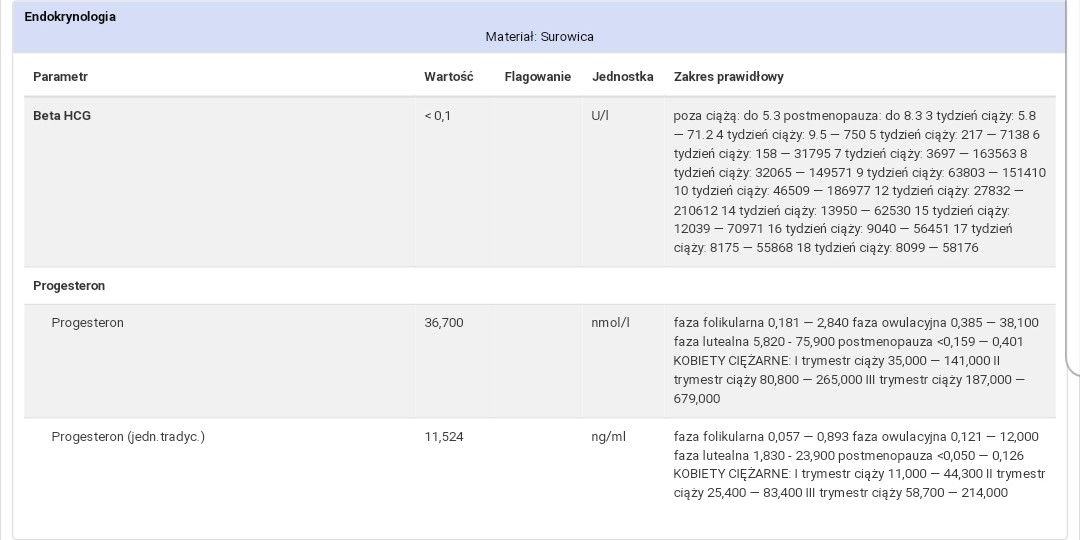Select the bold Progesteron group row

[x=69, y=286]
